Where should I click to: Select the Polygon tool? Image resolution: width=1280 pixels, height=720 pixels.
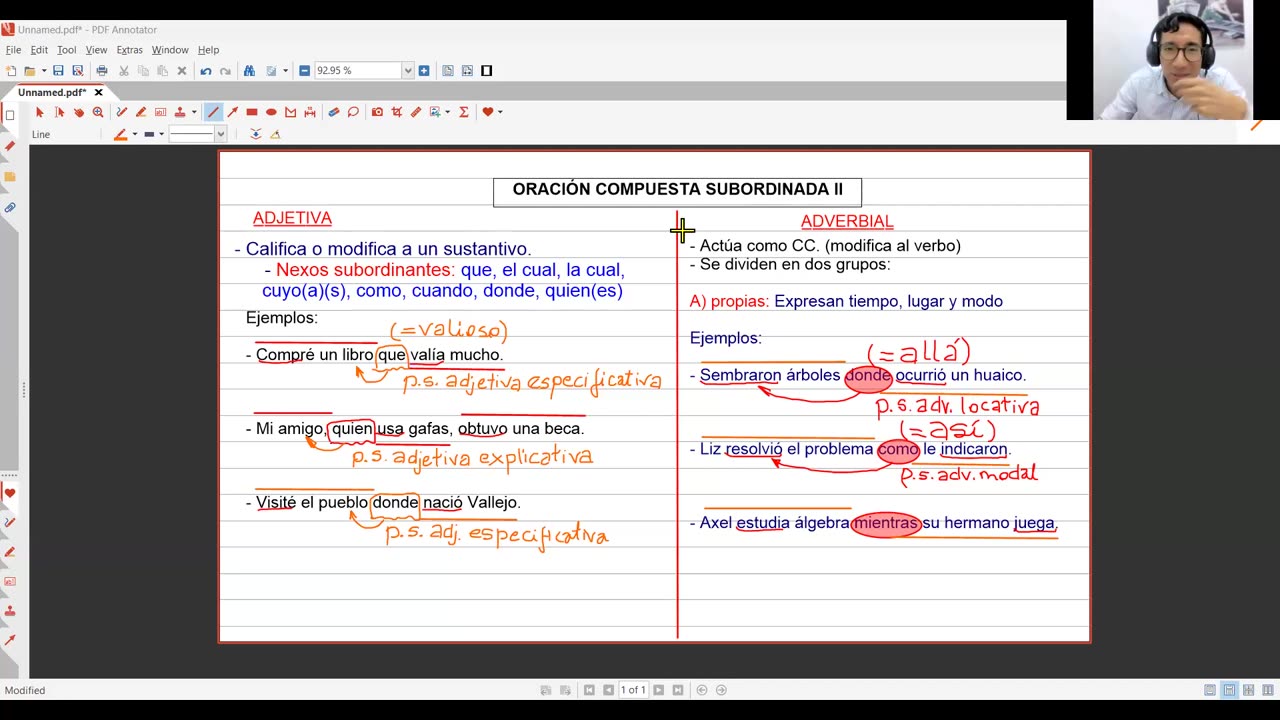(290, 112)
